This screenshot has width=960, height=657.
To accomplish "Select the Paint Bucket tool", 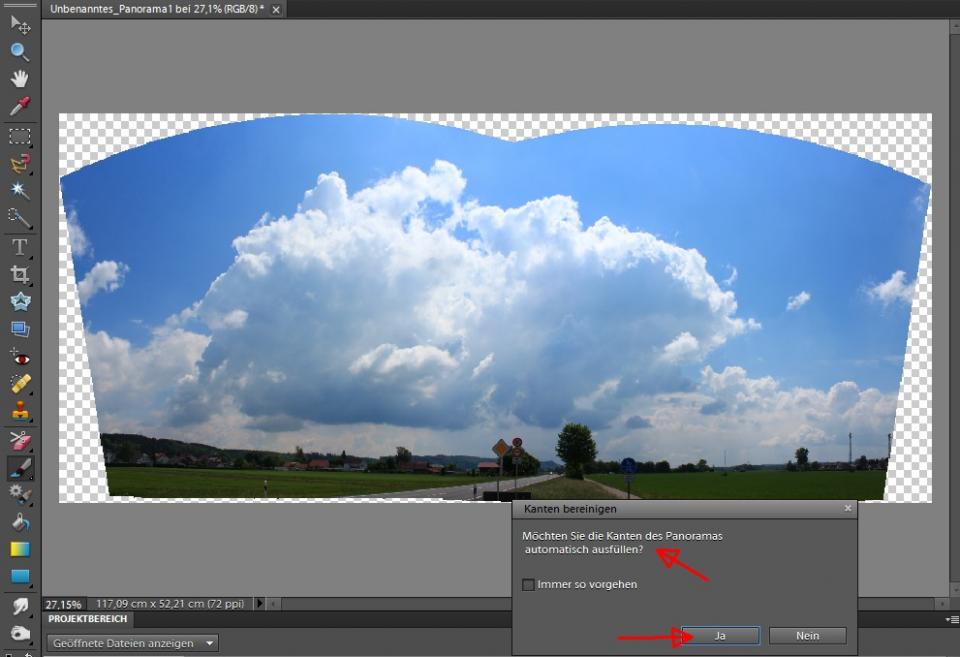I will point(19,521).
